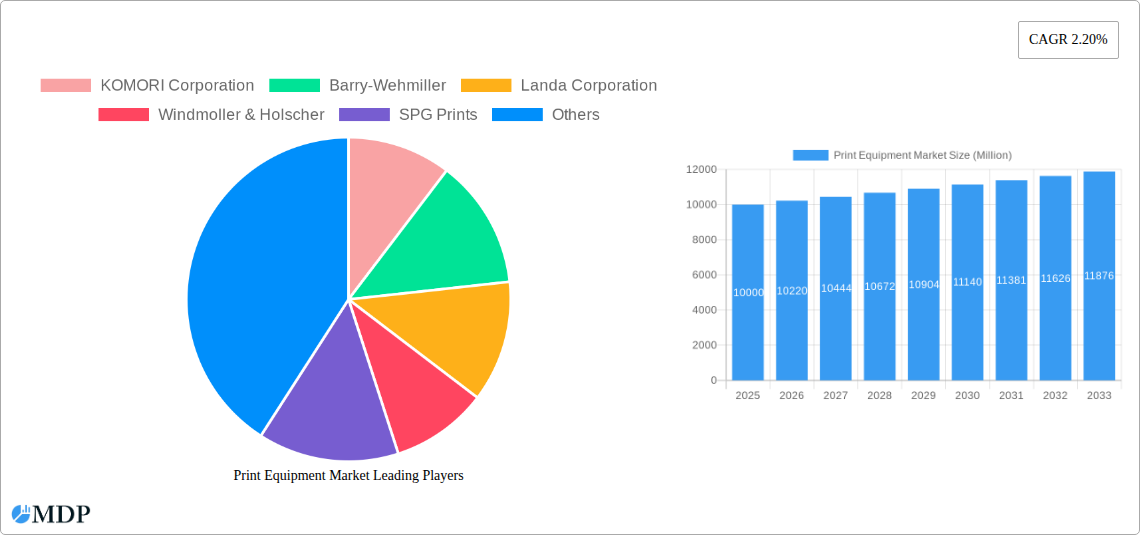Click the Barry-Wehmiller legend color swatch

coord(294,86)
